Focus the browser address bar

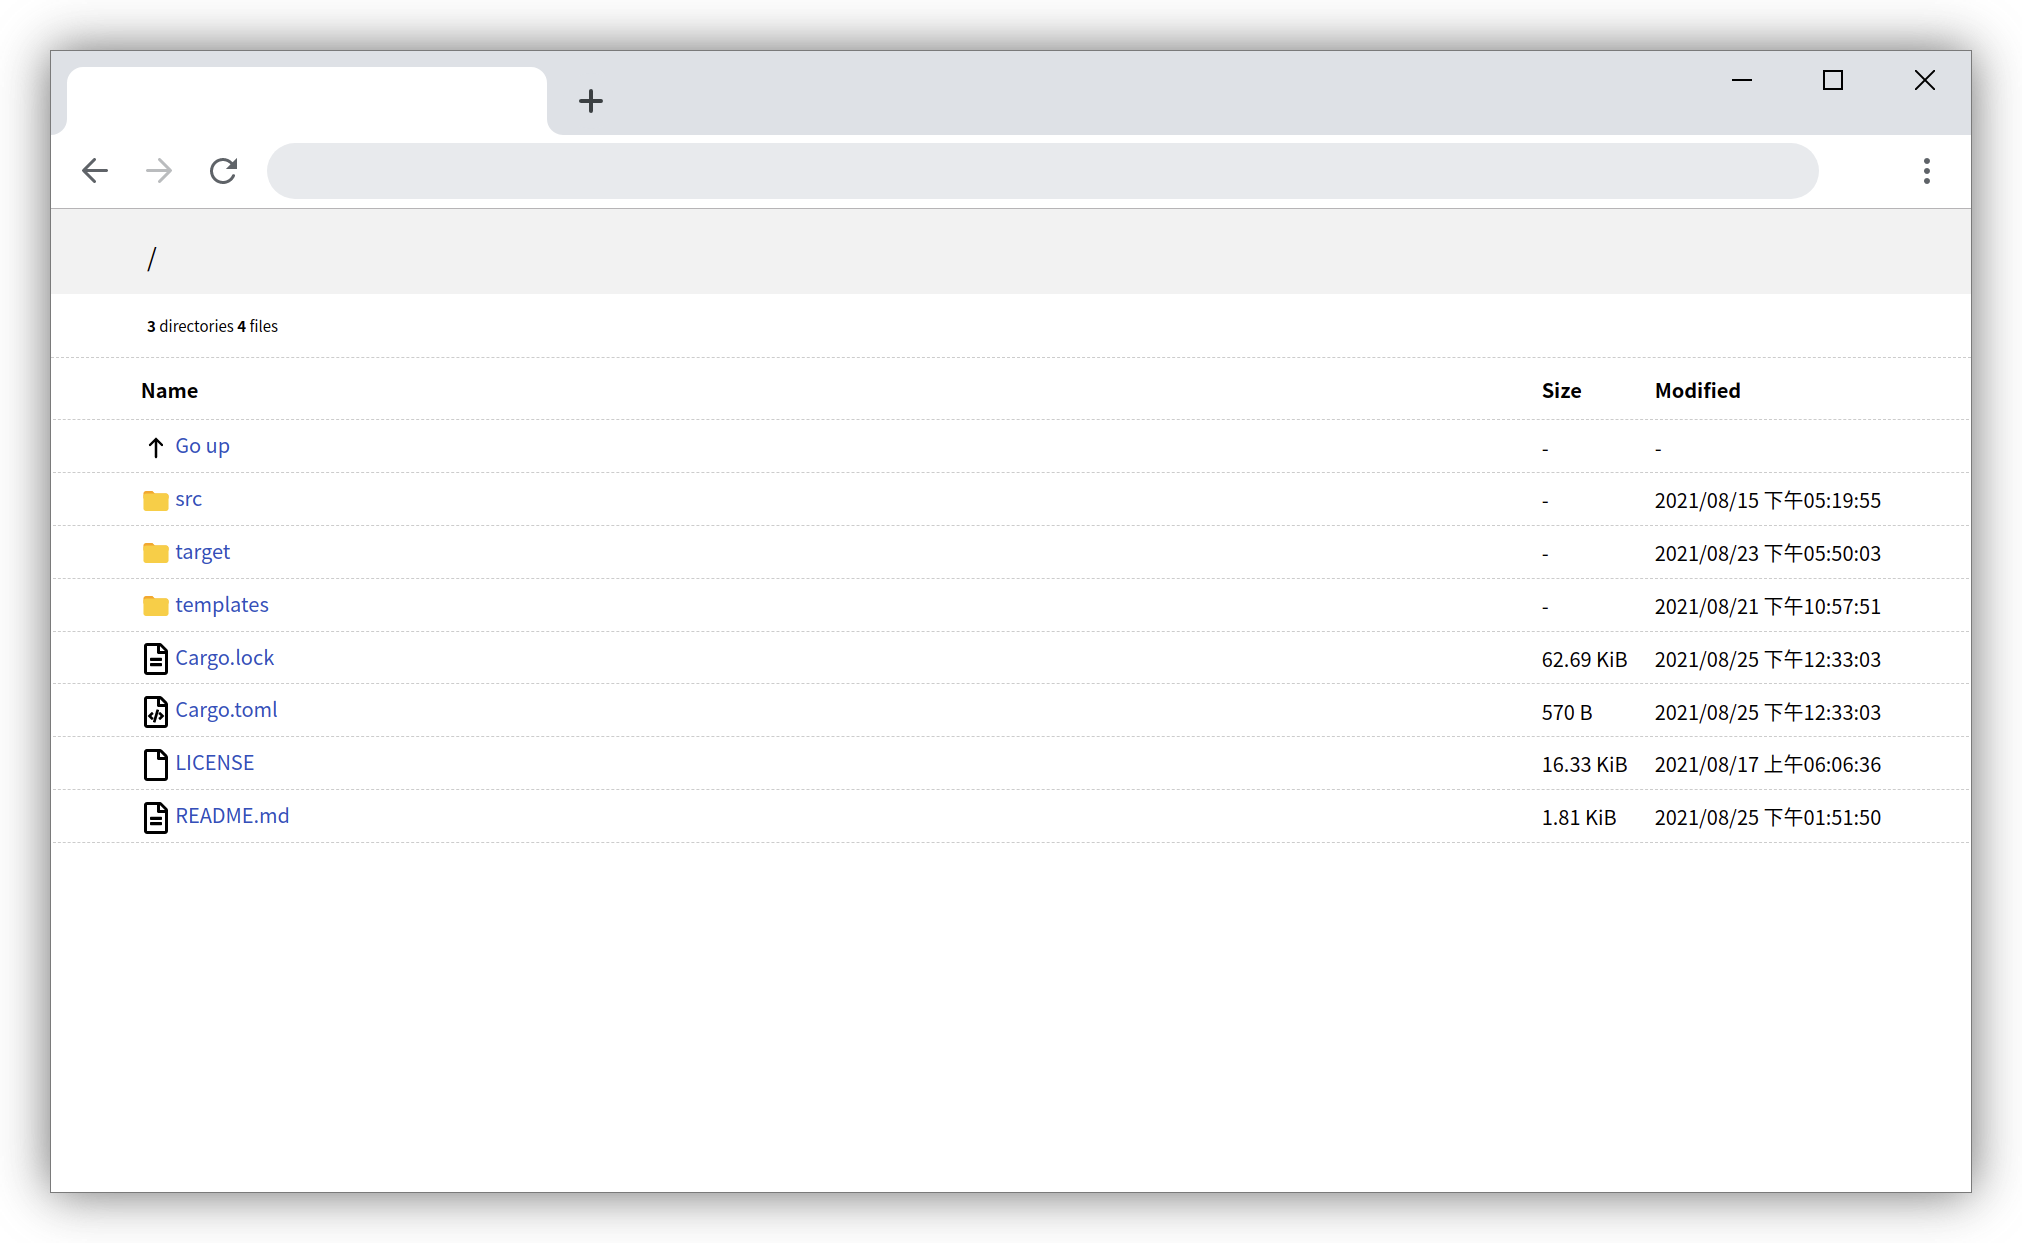[x=1040, y=171]
